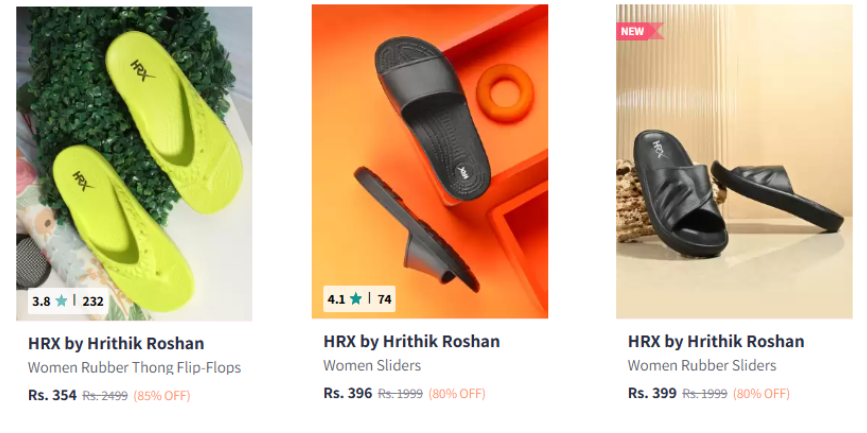Click the 74 review count
Image resolution: width=867 pixels, height=433 pixels.
coord(384,299)
